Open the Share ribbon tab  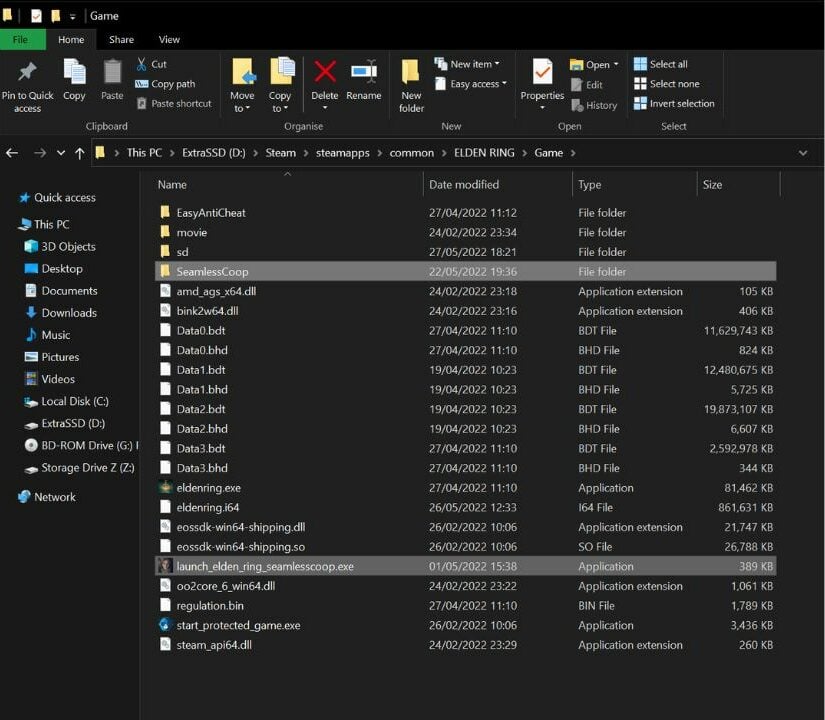coord(121,40)
